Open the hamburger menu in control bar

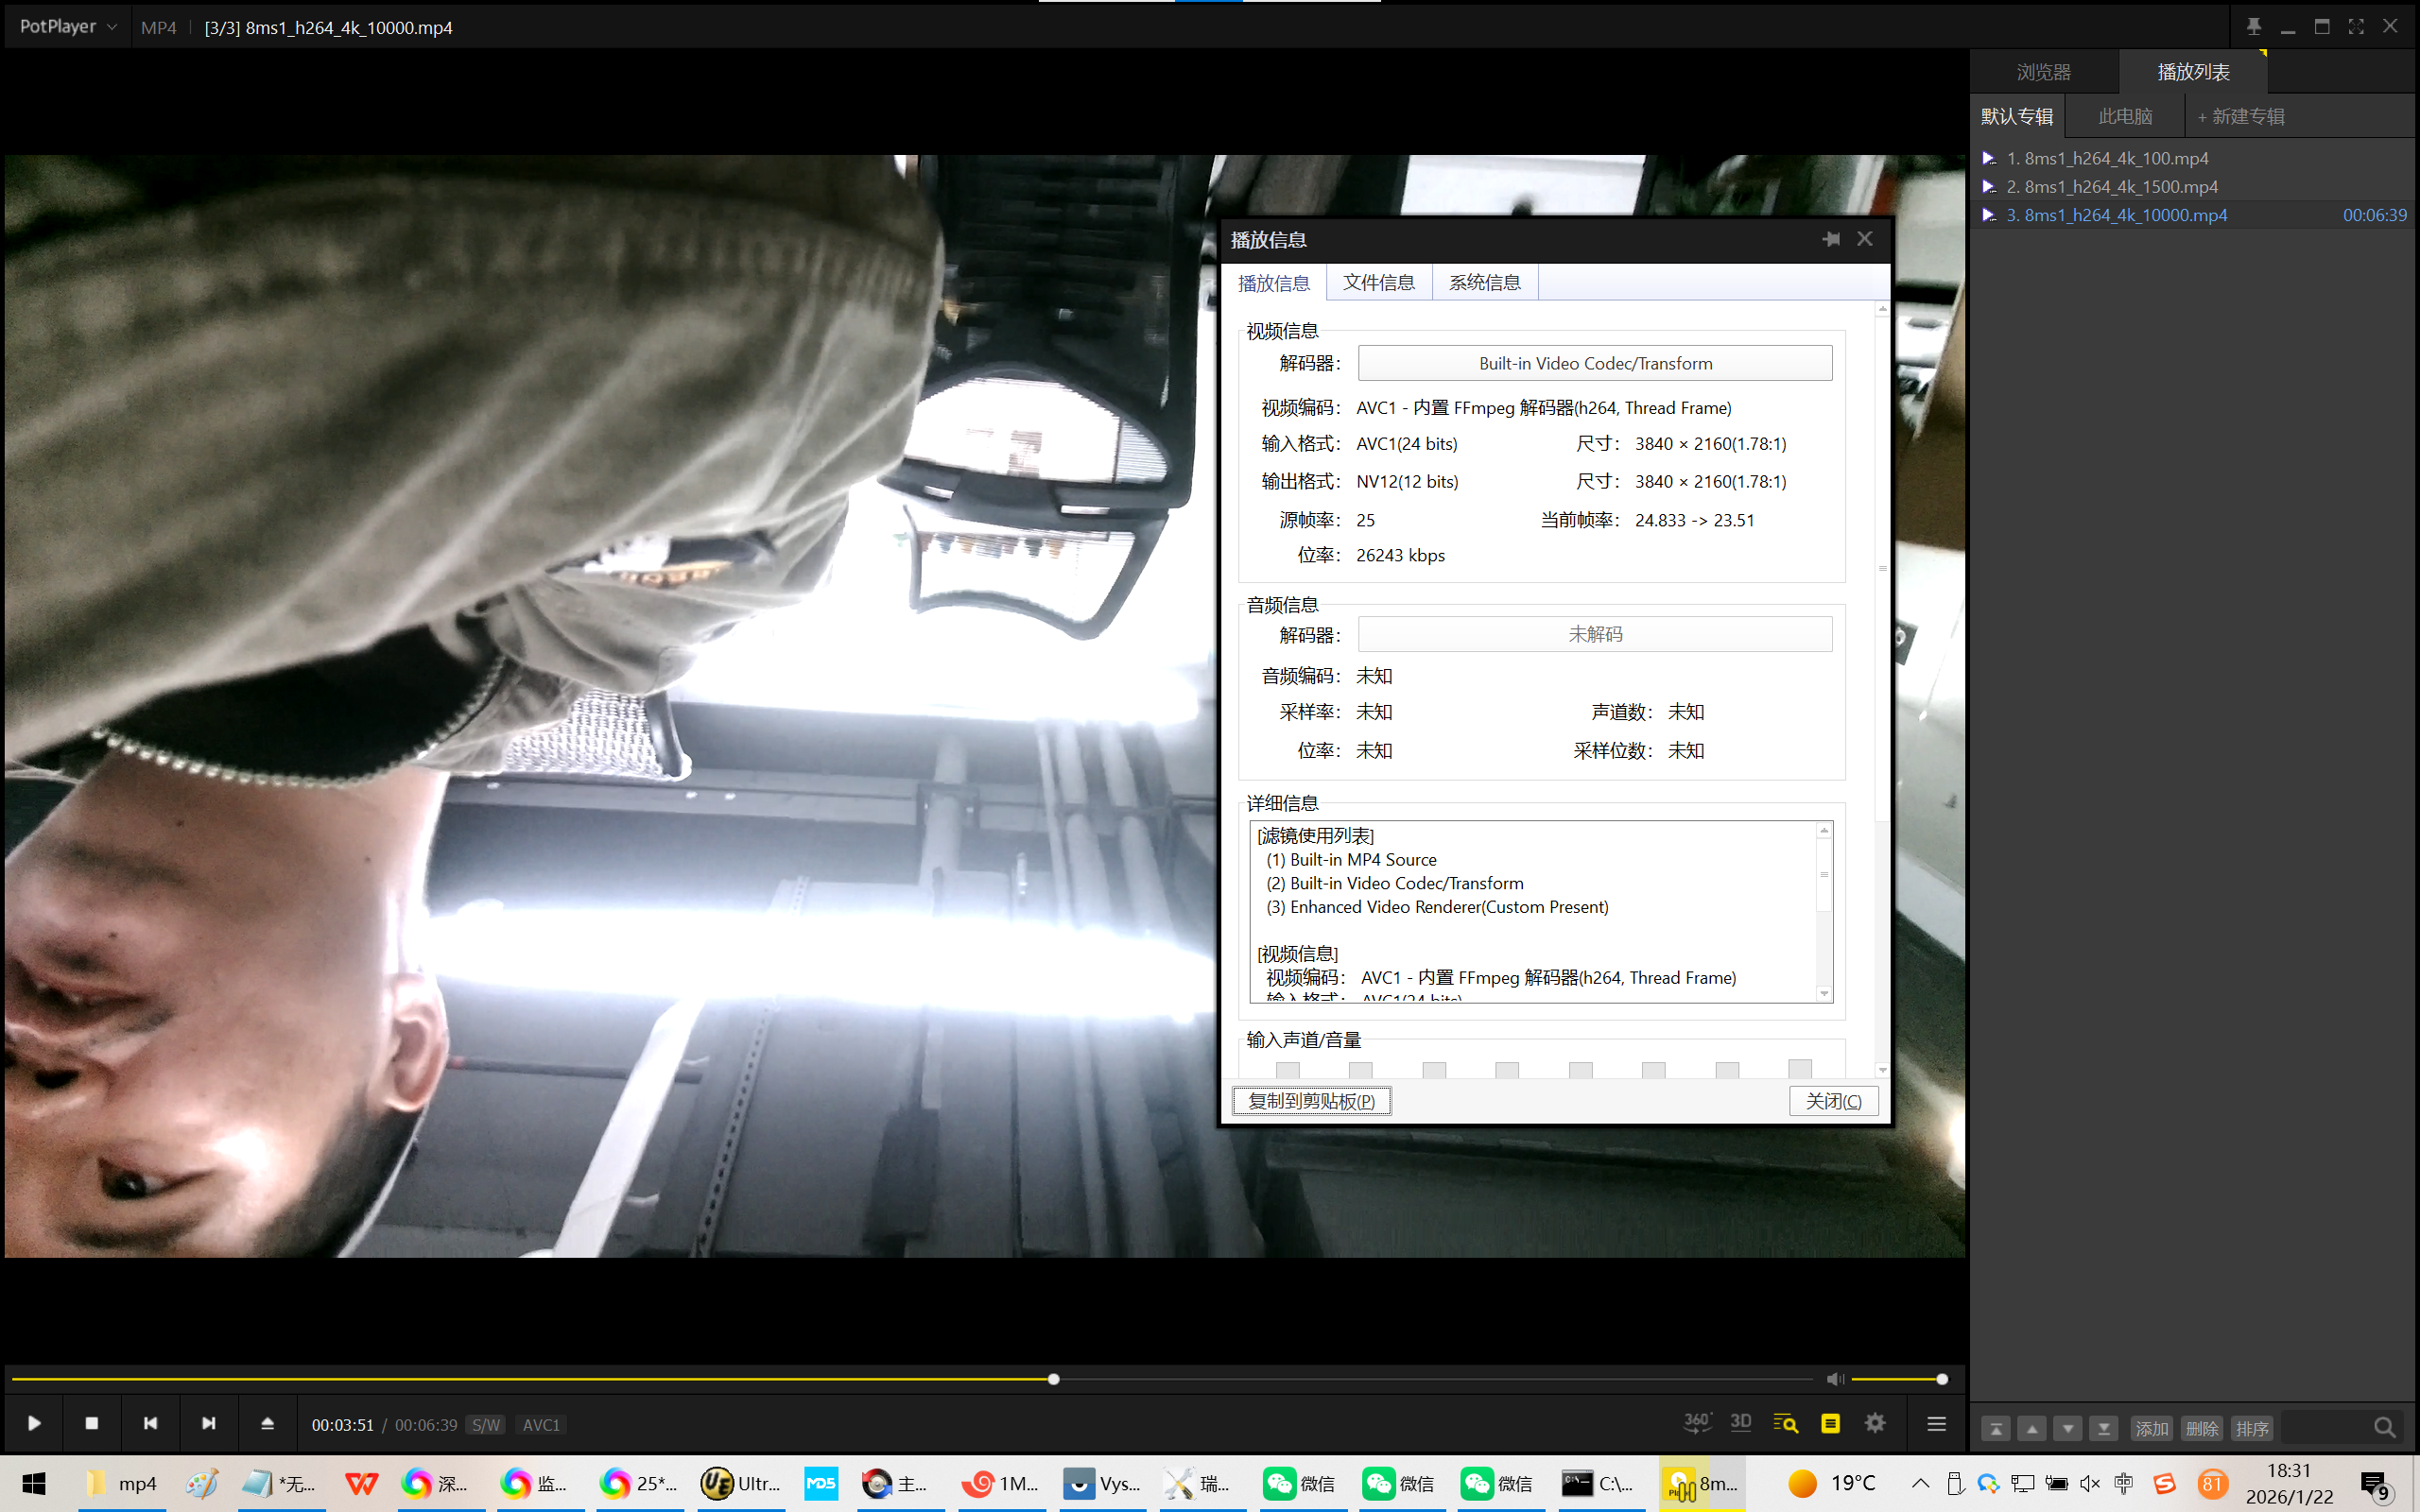[1936, 1423]
